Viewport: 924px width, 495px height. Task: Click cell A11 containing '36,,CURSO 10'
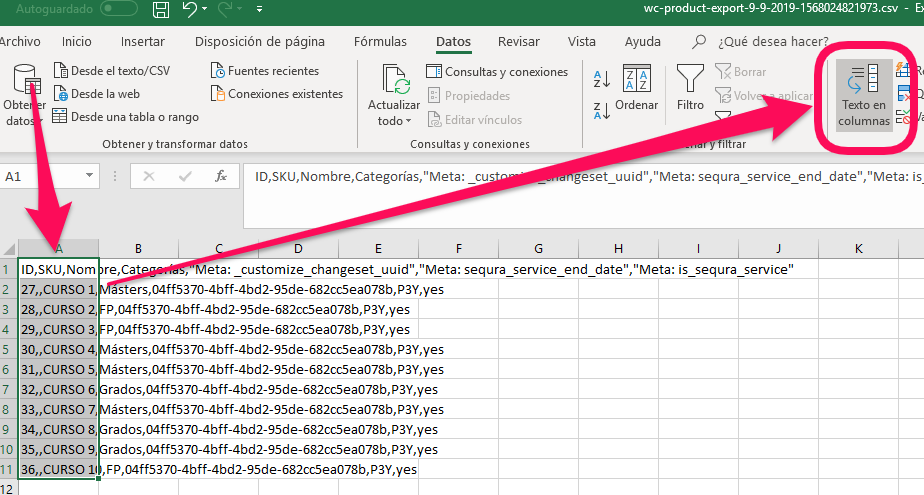coord(58,469)
